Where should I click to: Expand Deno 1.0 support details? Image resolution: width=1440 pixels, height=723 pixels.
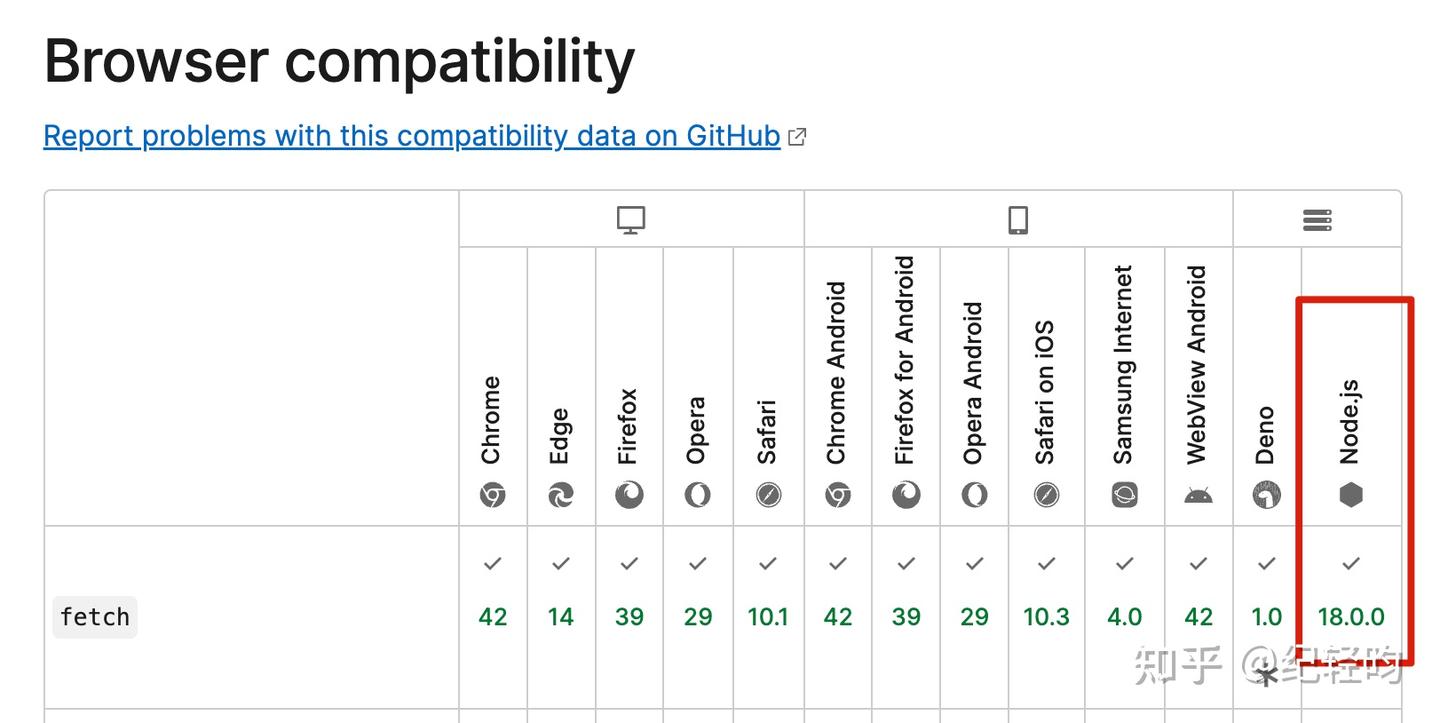click(x=1266, y=617)
